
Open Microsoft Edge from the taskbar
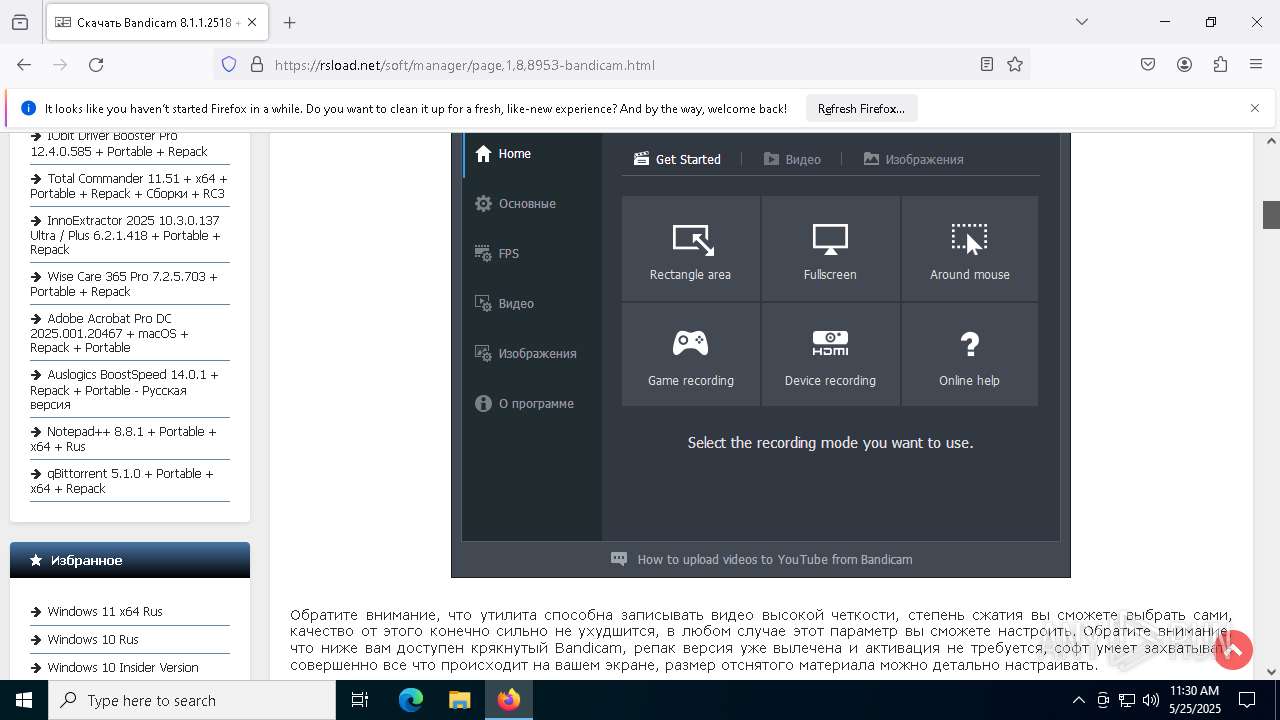[x=411, y=700]
